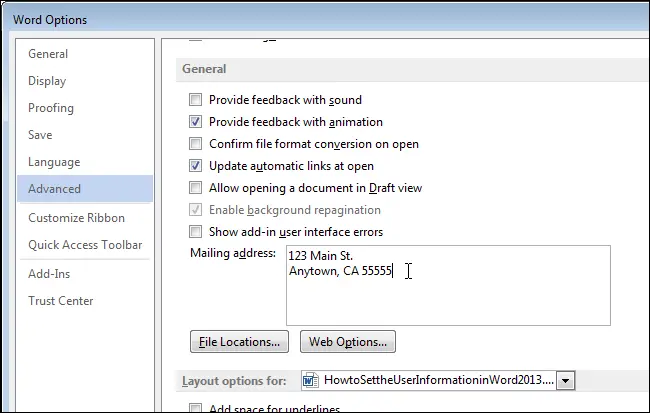The width and height of the screenshot is (650, 413).
Task: Uncheck Provide feedback with animation
Action: (x=195, y=121)
